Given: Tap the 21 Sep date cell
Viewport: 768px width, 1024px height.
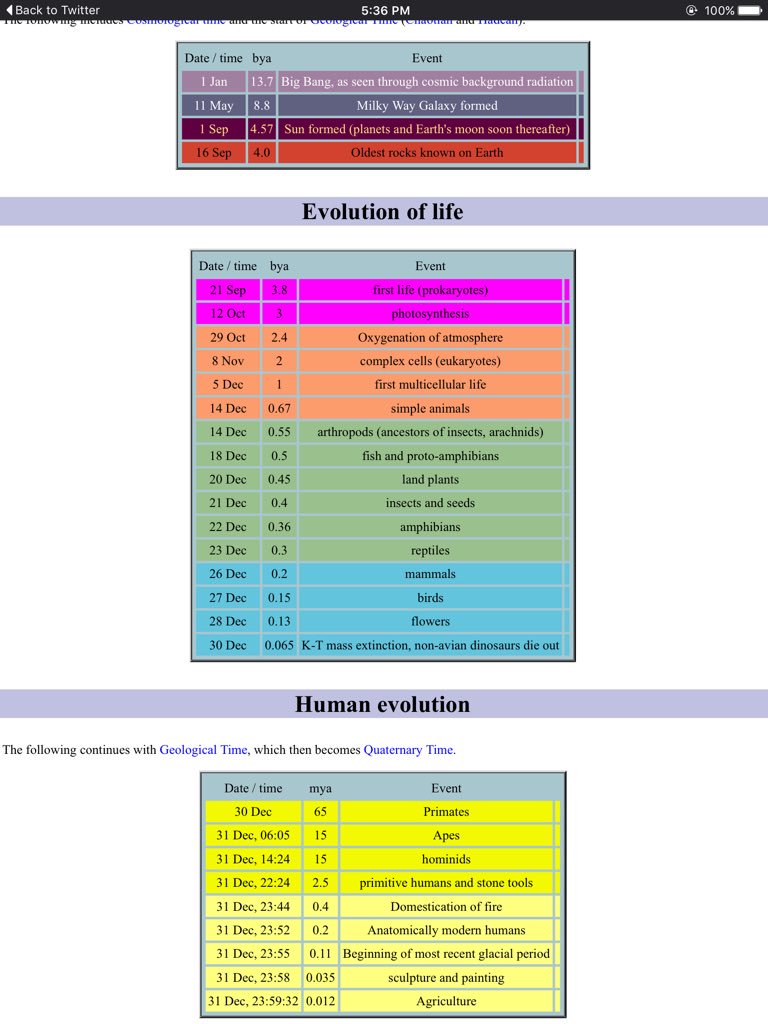Looking at the screenshot, I should point(228,289).
